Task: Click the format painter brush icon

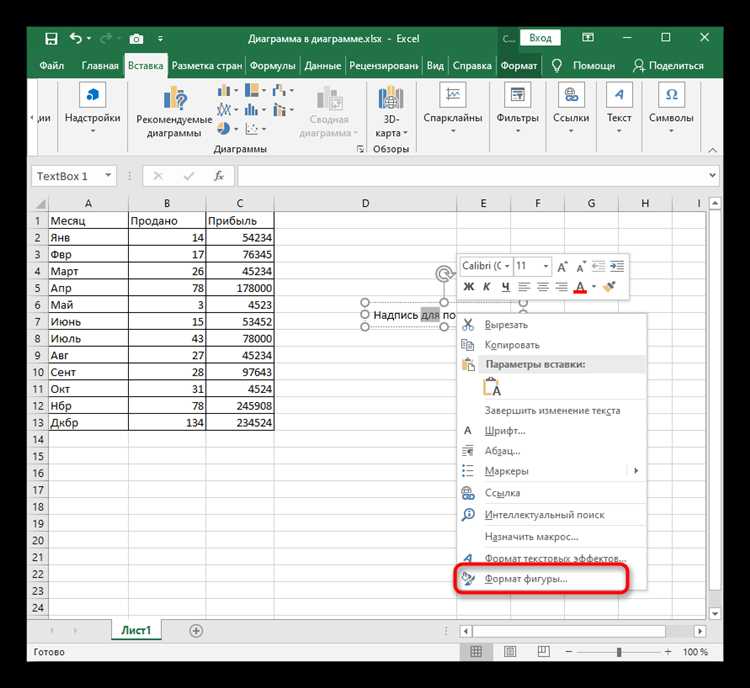Action: tap(609, 287)
